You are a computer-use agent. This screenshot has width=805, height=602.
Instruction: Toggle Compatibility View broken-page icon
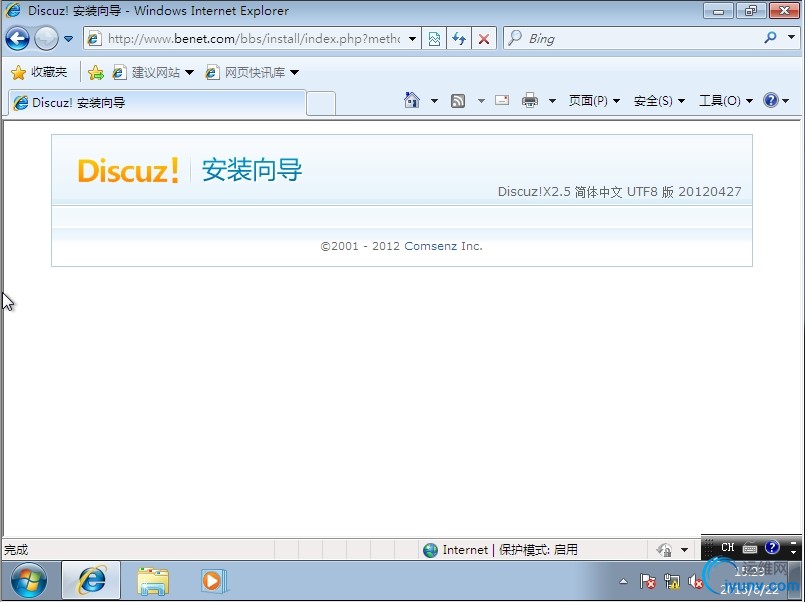(434, 38)
